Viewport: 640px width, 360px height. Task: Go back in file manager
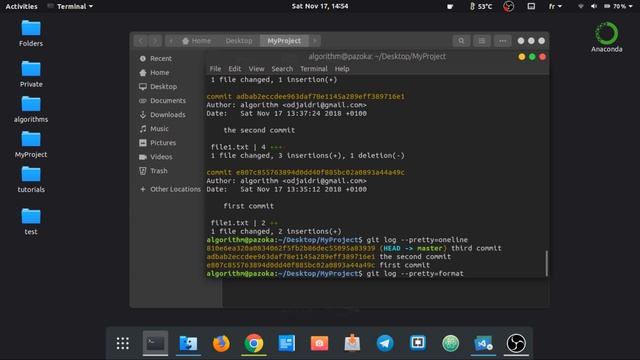(141, 41)
